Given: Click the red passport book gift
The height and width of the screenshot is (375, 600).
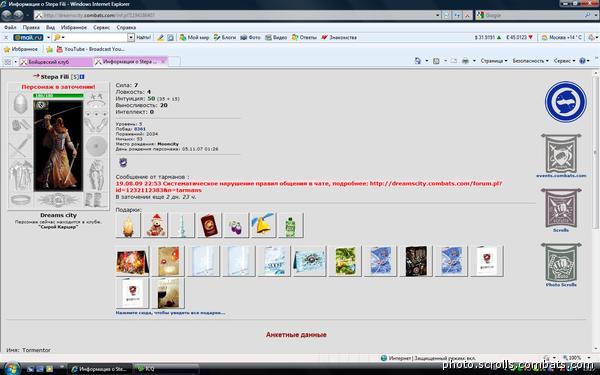Looking at the screenshot, I should [209, 226].
